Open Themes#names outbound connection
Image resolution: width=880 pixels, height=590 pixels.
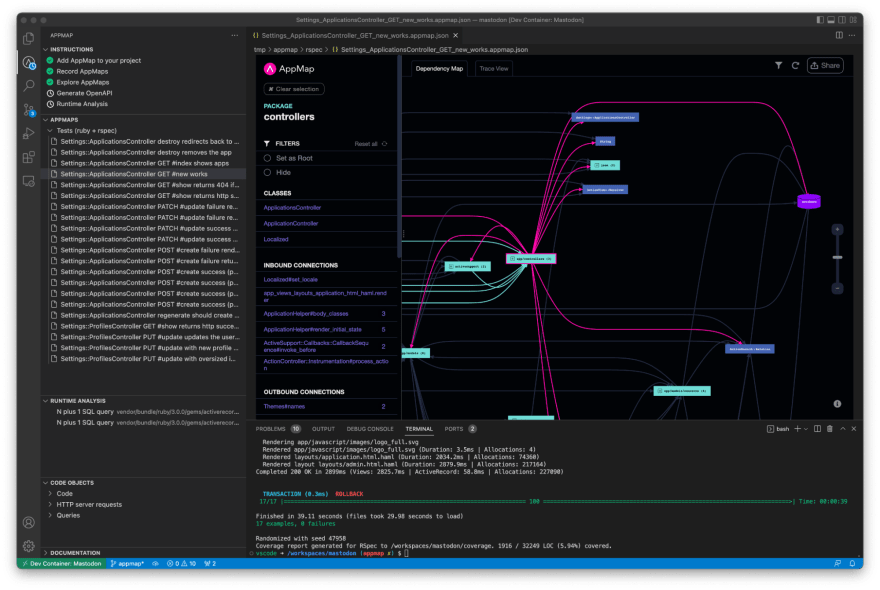point(285,406)
